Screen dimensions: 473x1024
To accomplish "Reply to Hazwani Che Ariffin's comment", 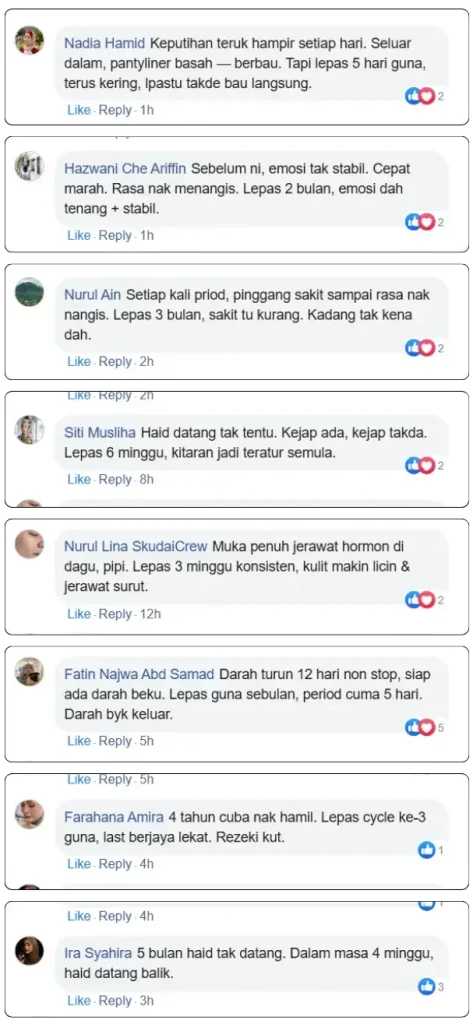I will click(115, 235).
